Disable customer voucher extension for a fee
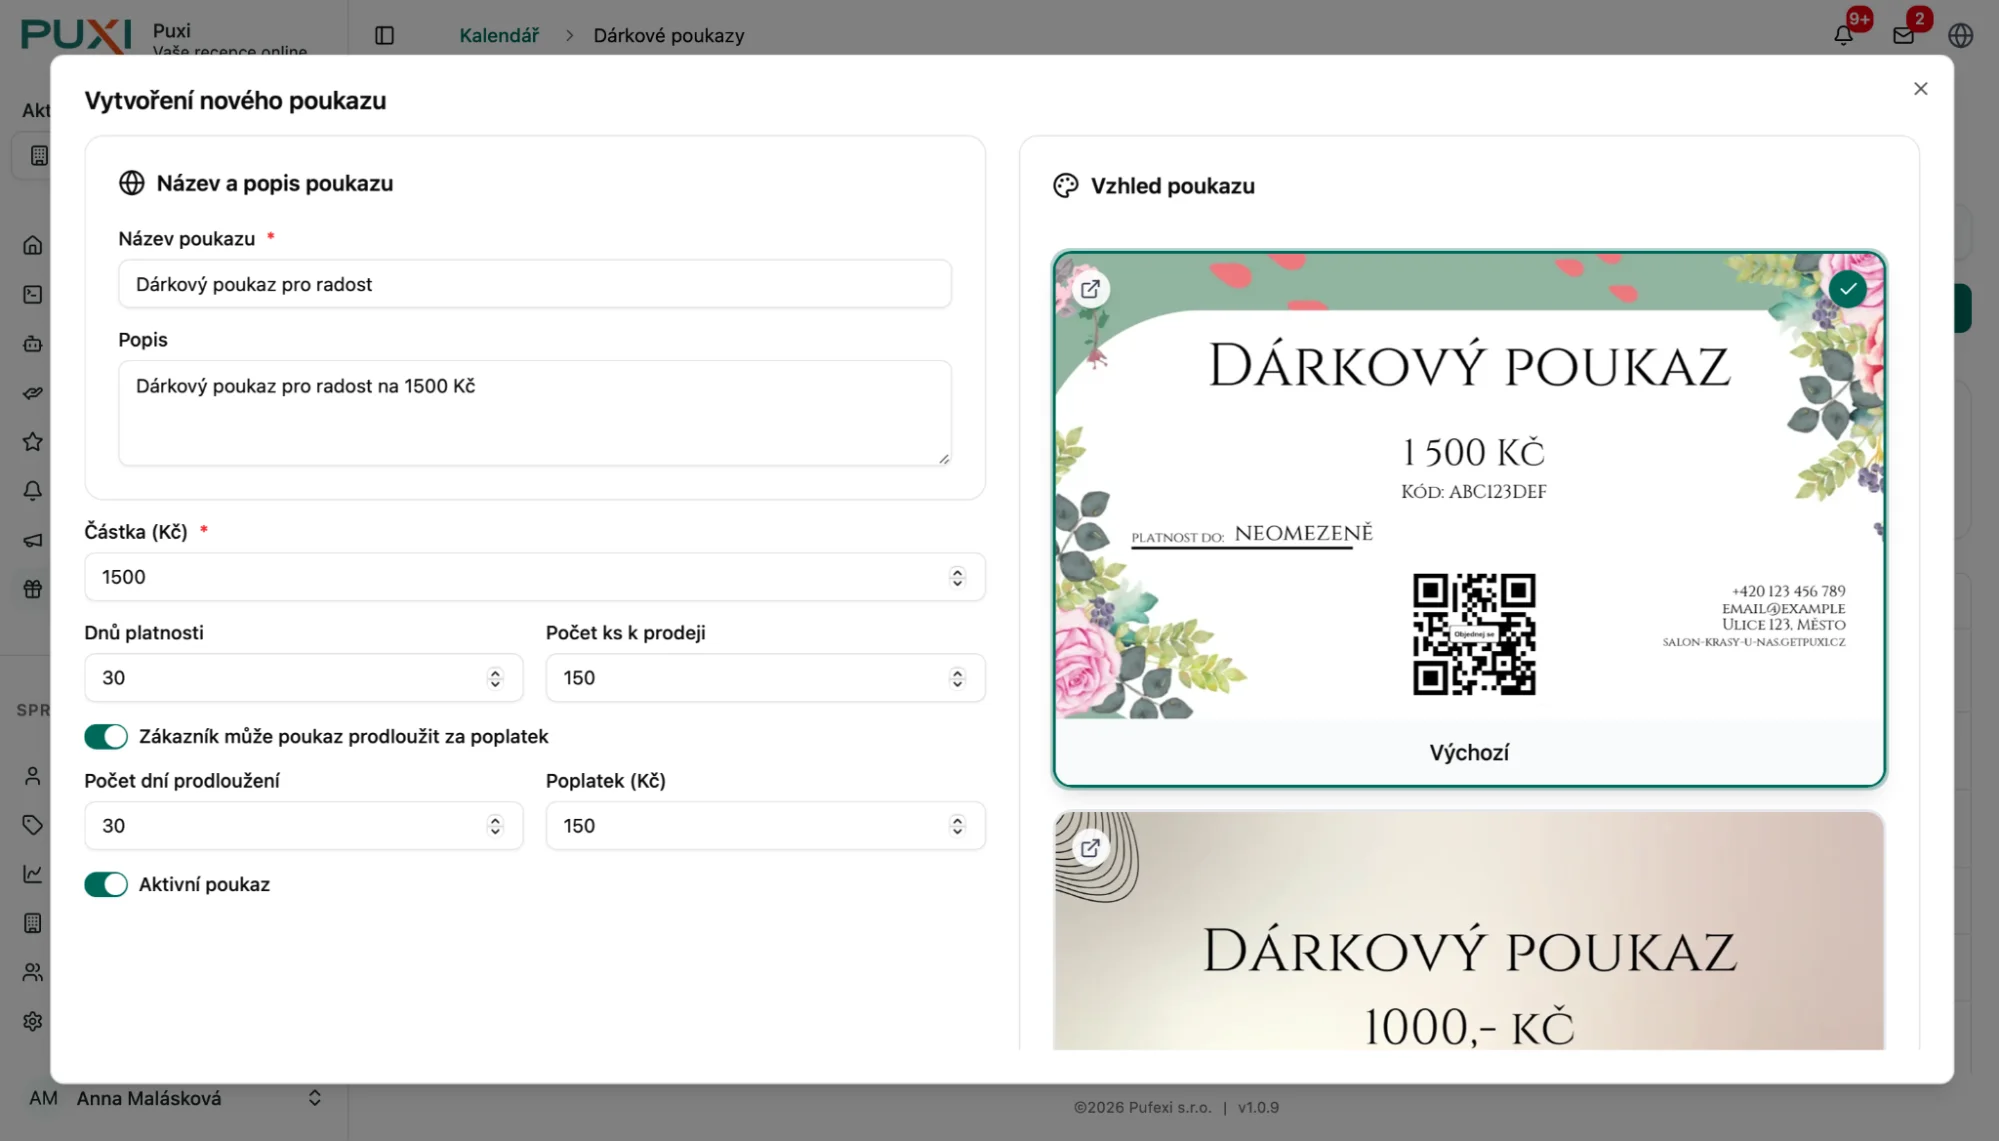 106,737
